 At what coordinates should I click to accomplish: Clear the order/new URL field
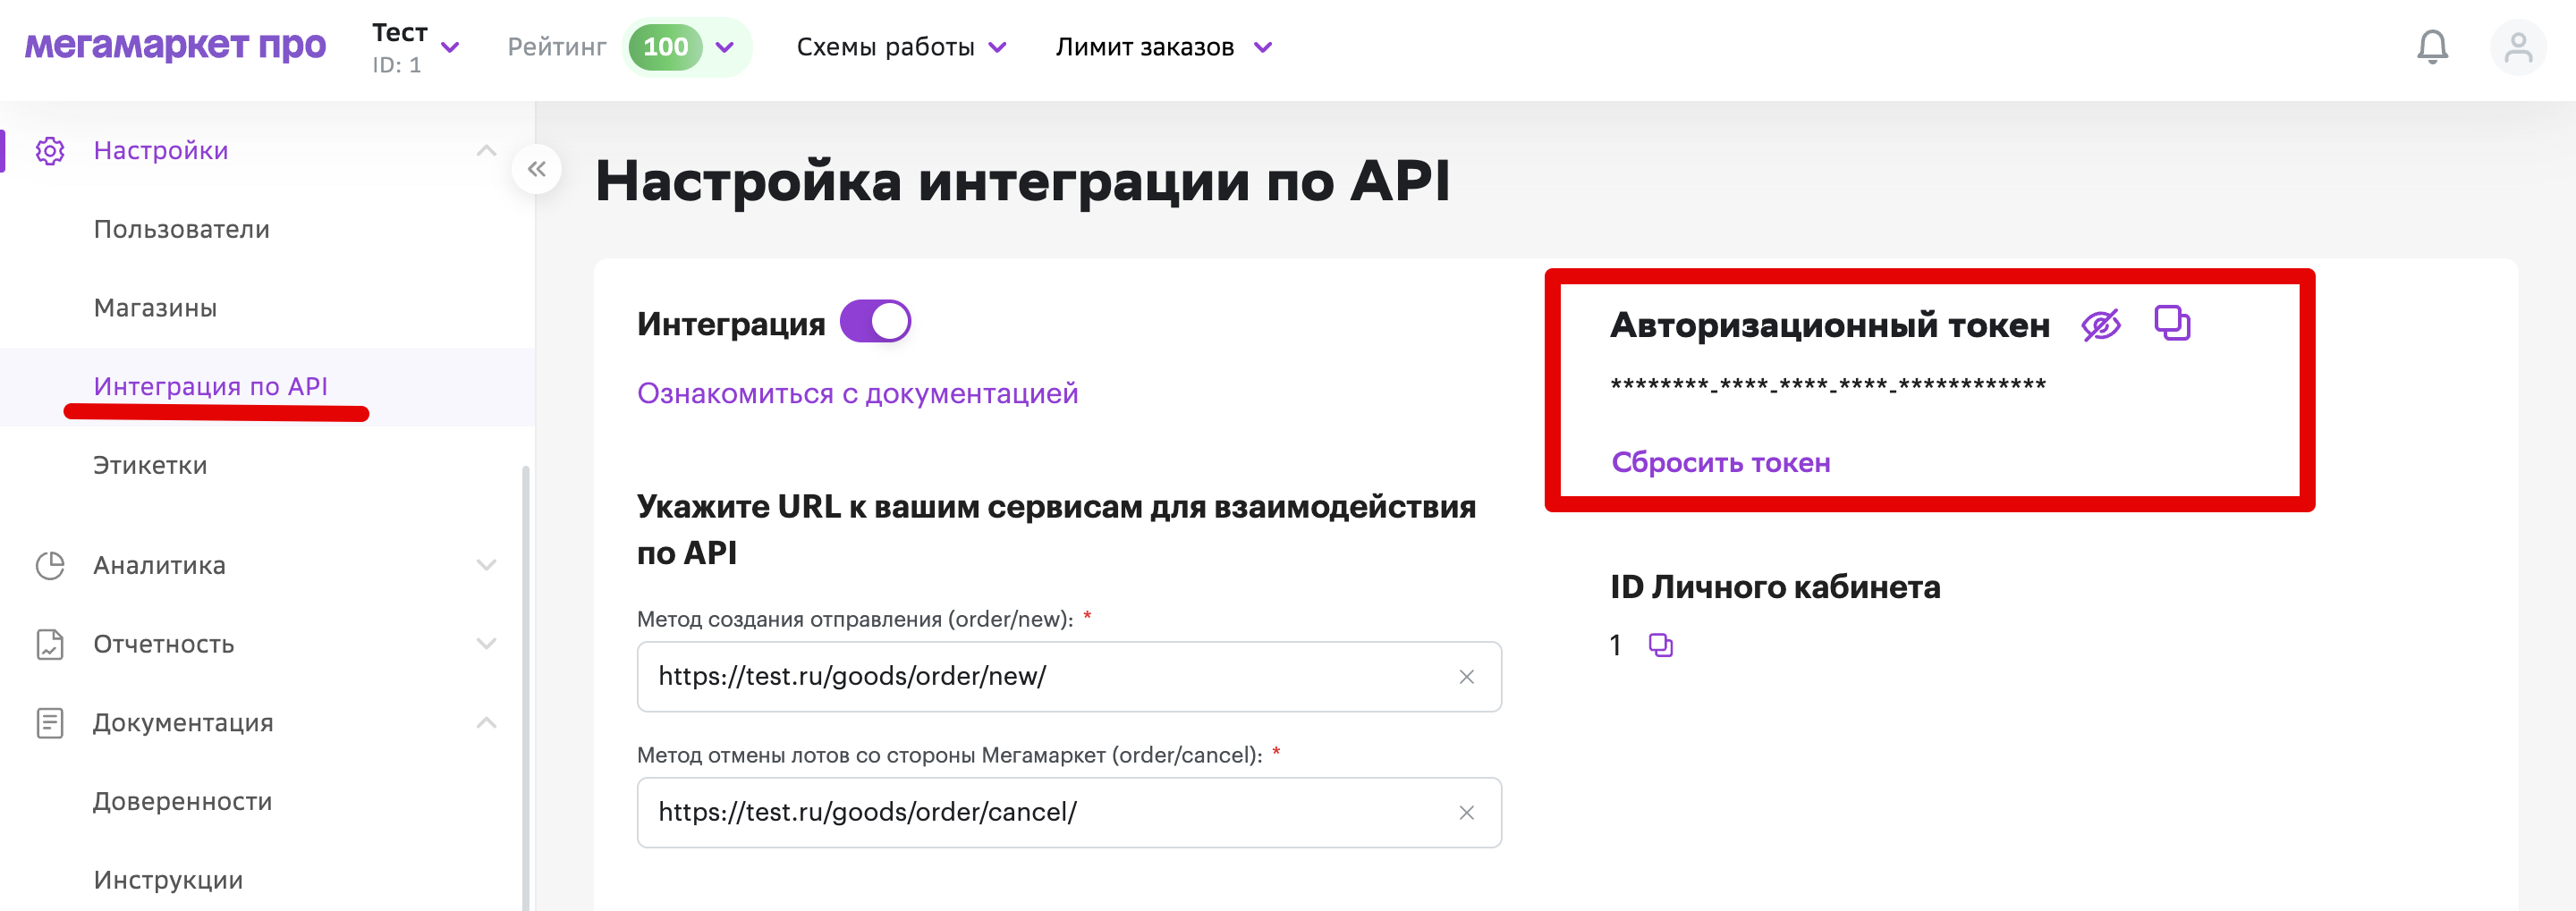coord(1466,677)
